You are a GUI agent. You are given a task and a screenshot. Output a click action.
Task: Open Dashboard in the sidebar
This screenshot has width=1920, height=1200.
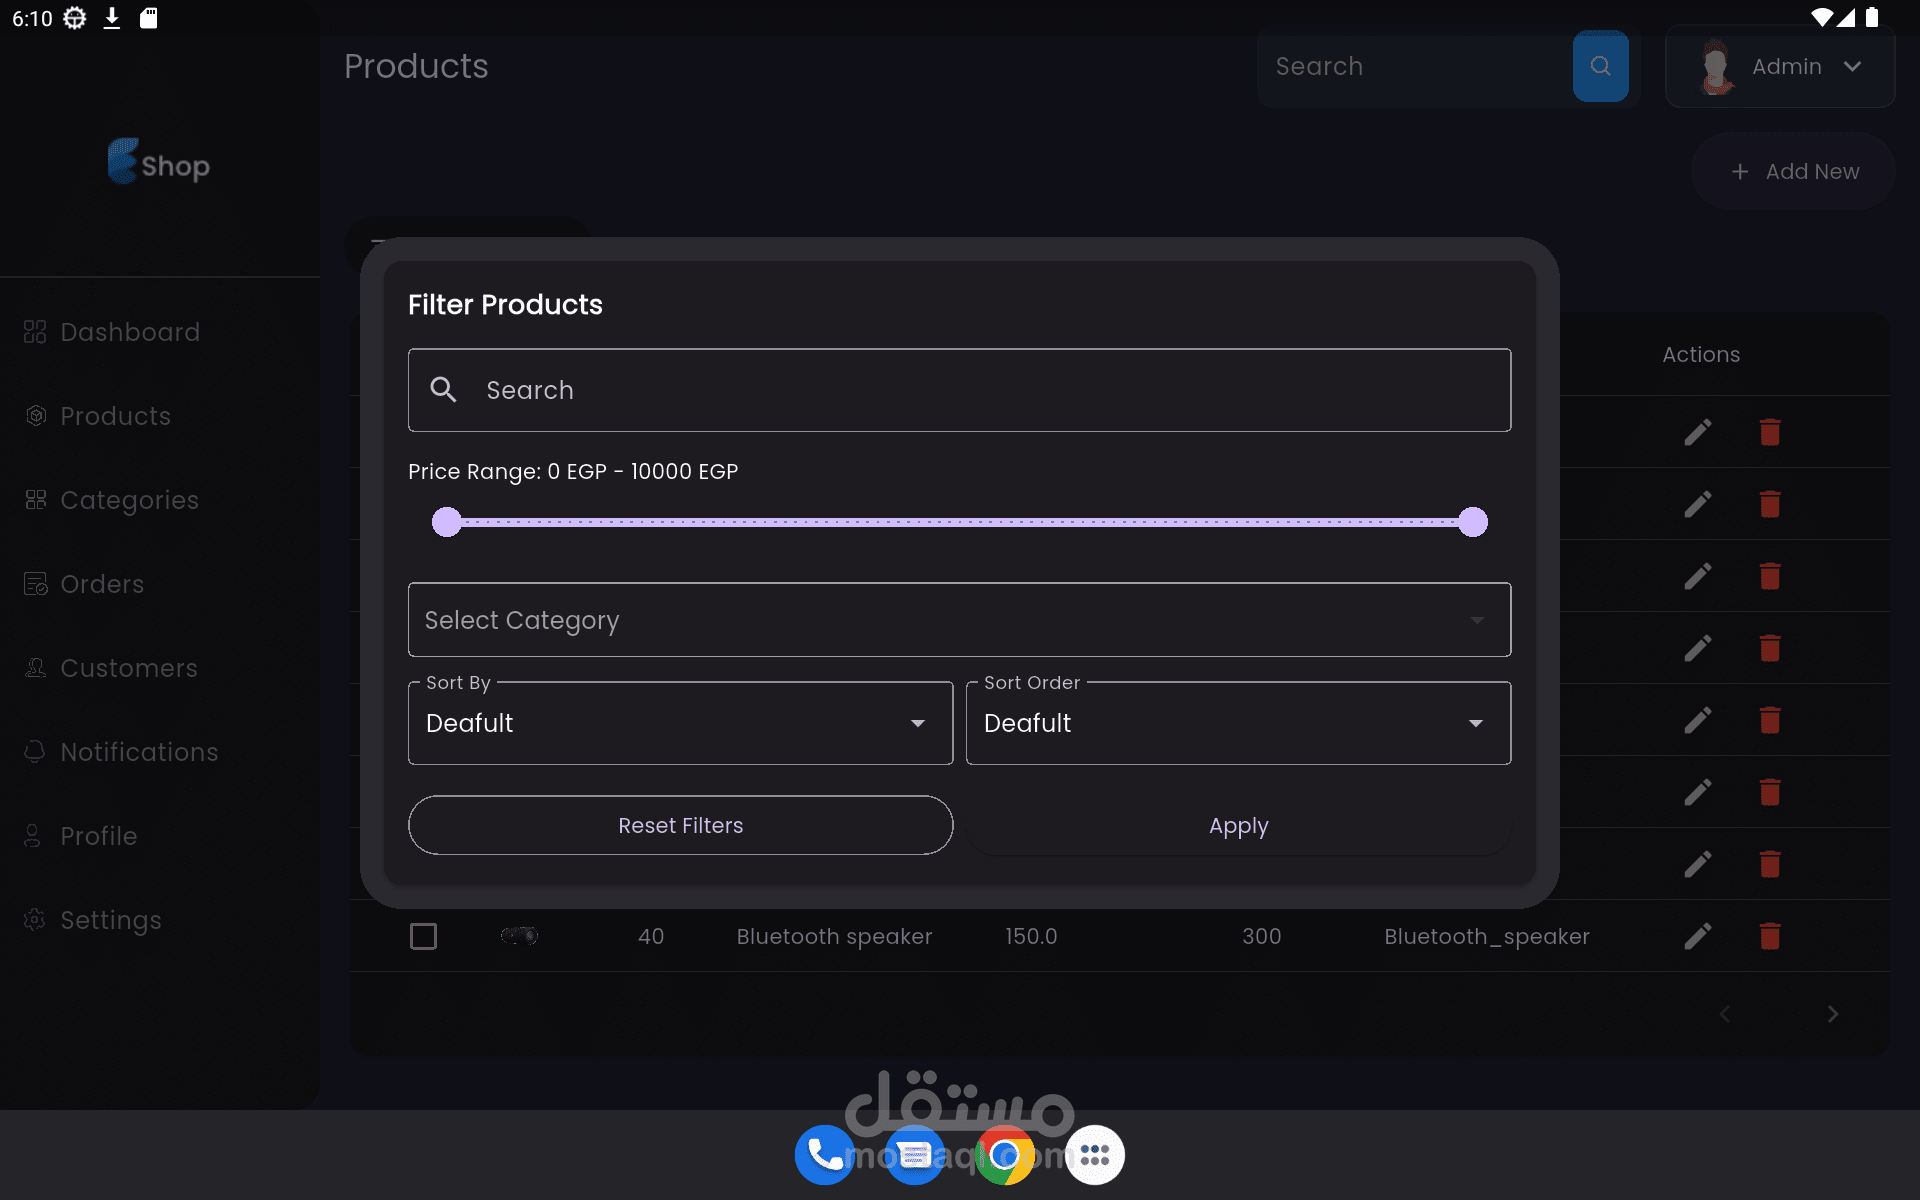click(x=129, y=332)
